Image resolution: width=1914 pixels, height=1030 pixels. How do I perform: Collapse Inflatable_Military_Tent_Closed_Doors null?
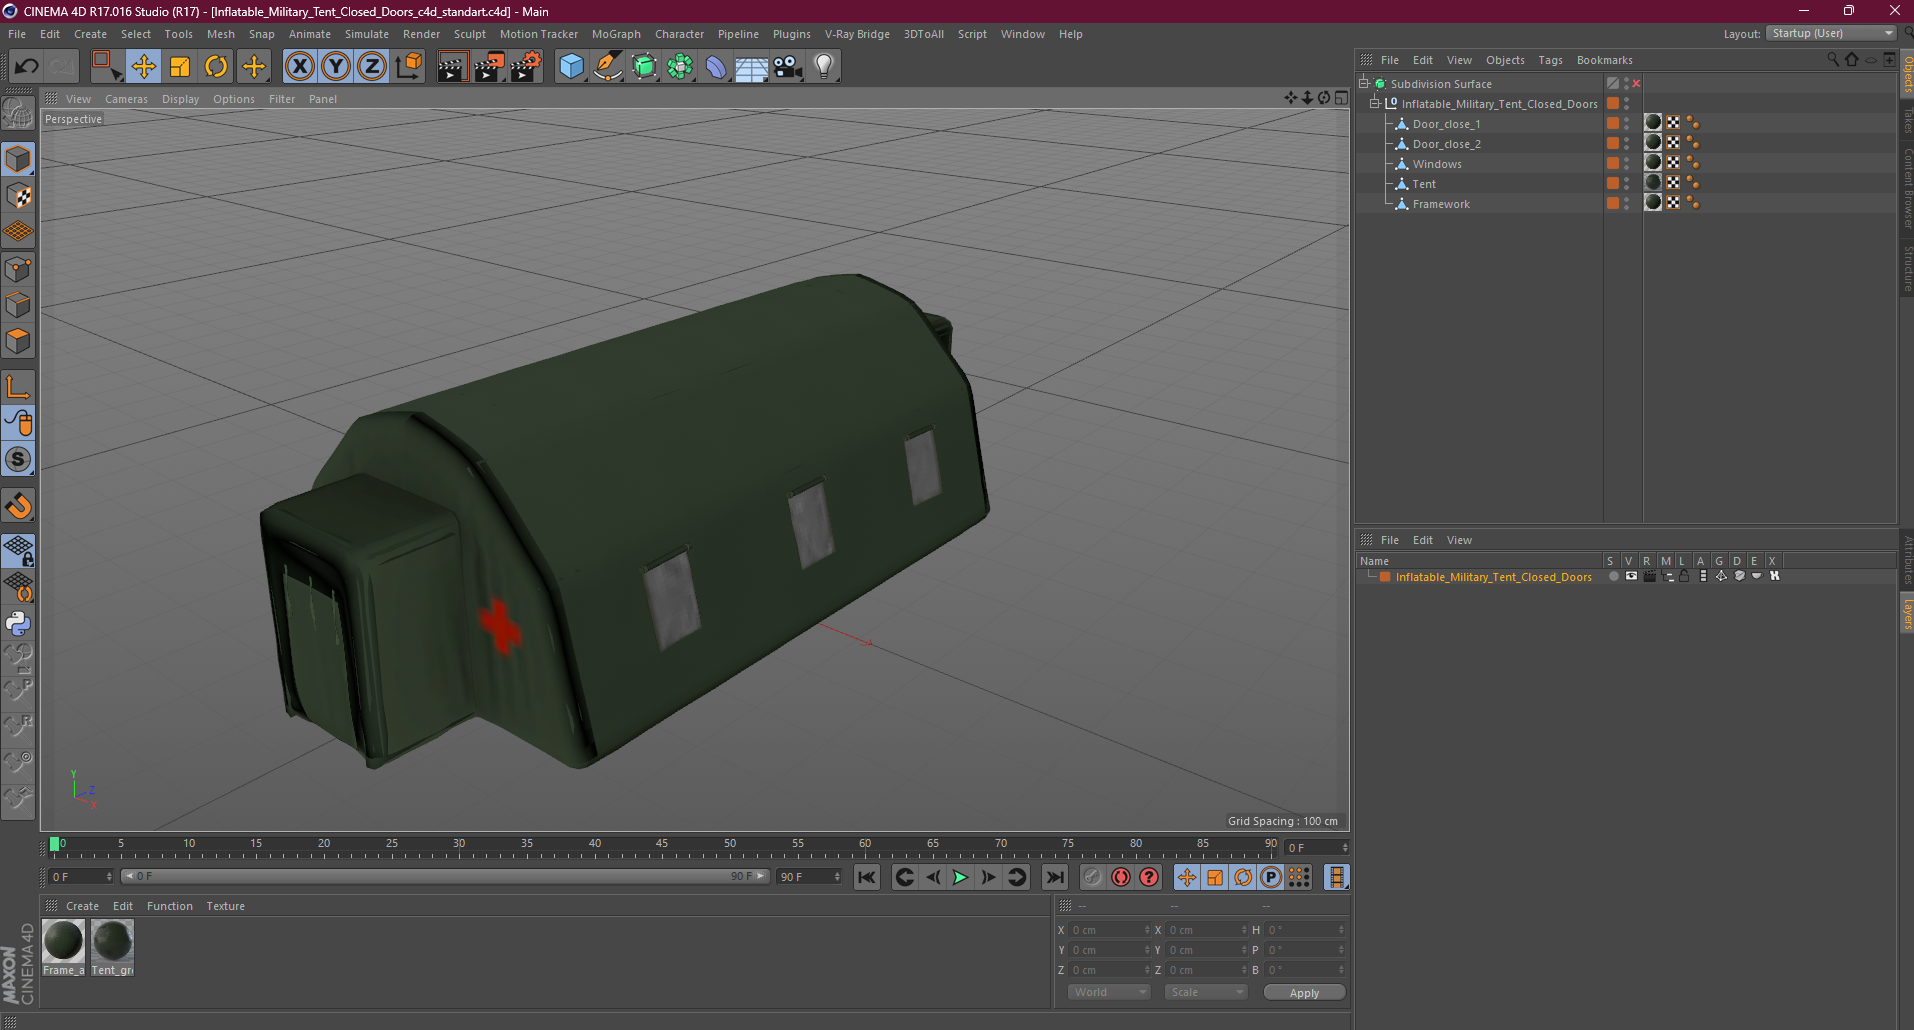coord(1375,104)
